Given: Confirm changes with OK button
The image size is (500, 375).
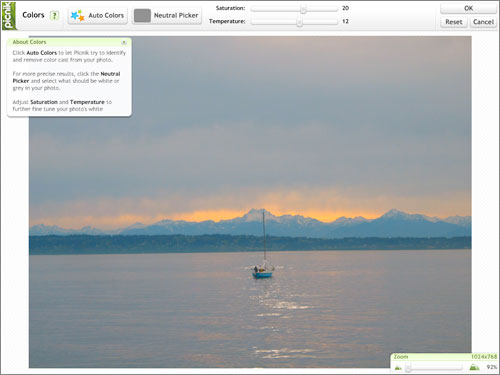Looking at the screenshot, I should (468, 8).
